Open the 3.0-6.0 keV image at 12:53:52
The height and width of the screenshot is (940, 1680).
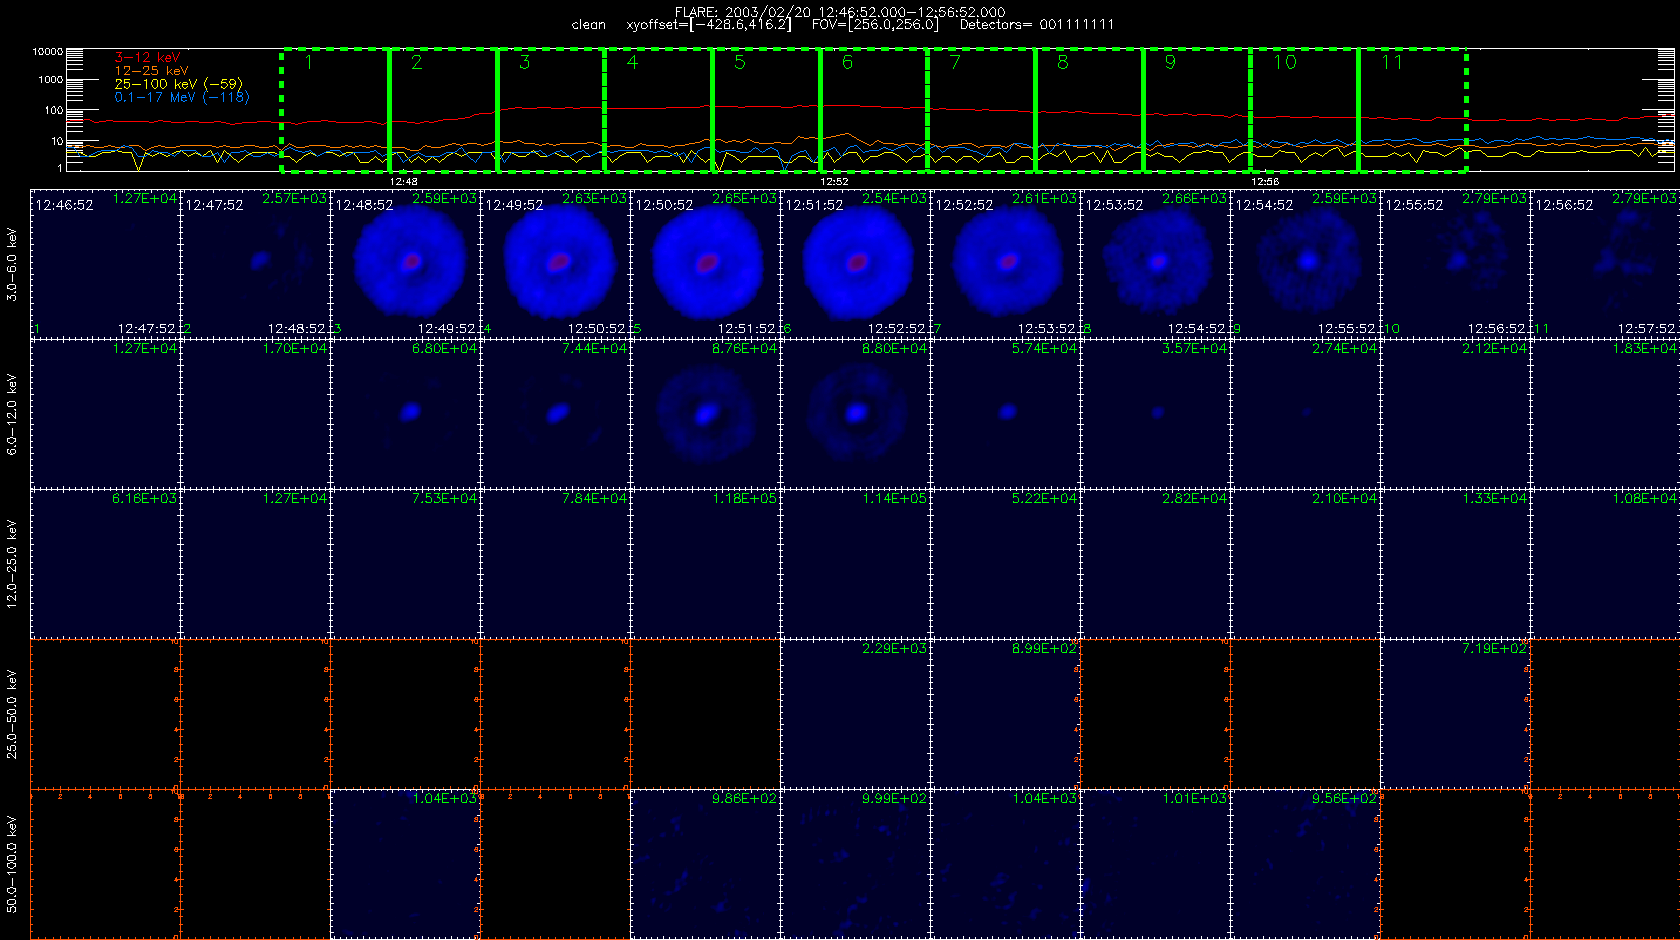coord(1156,264)
